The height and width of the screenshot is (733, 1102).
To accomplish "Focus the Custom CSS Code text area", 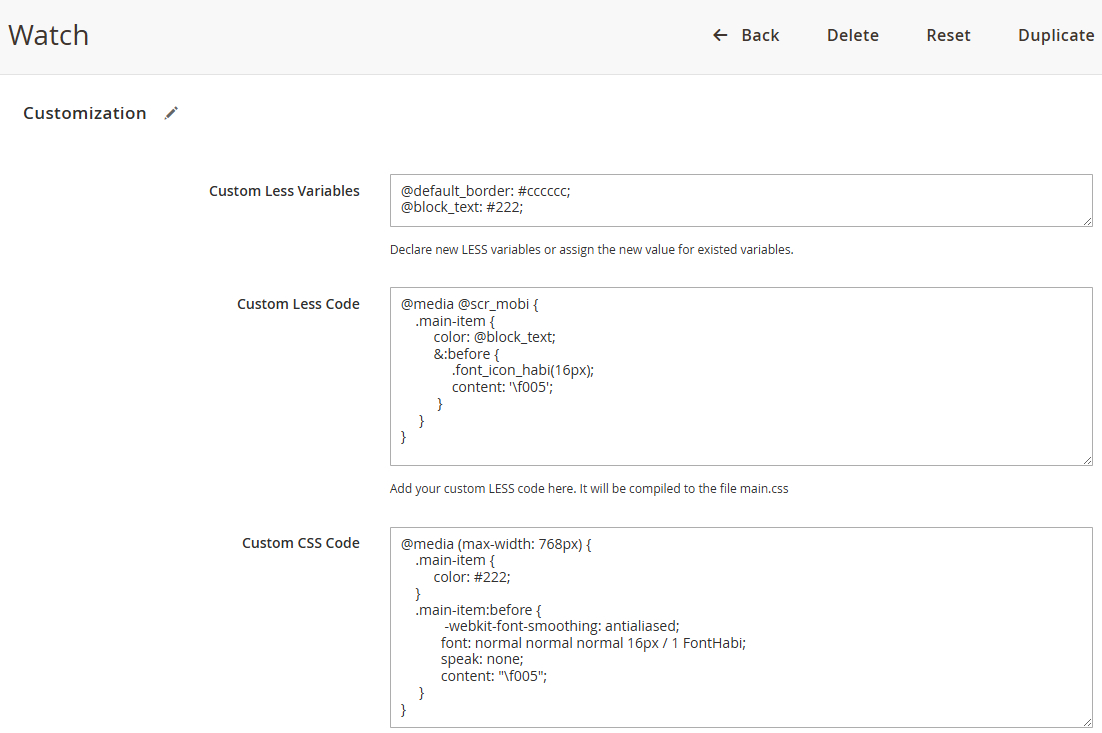I will pyautogui.click(x=741, y=627).
